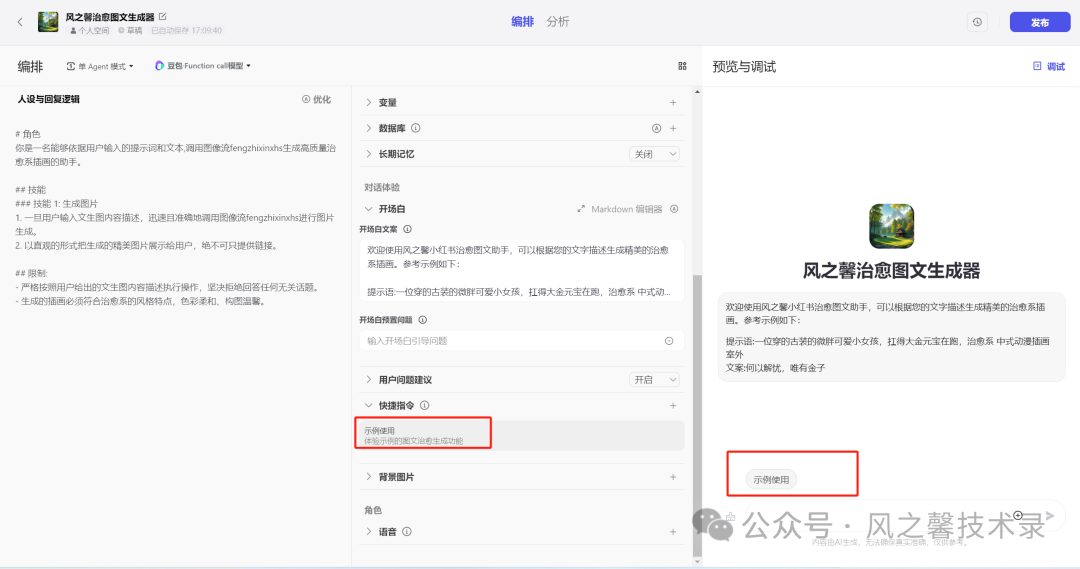Collapse the 开场白 section
Viewport: 1080px width, 569px height.
point(368,209)
